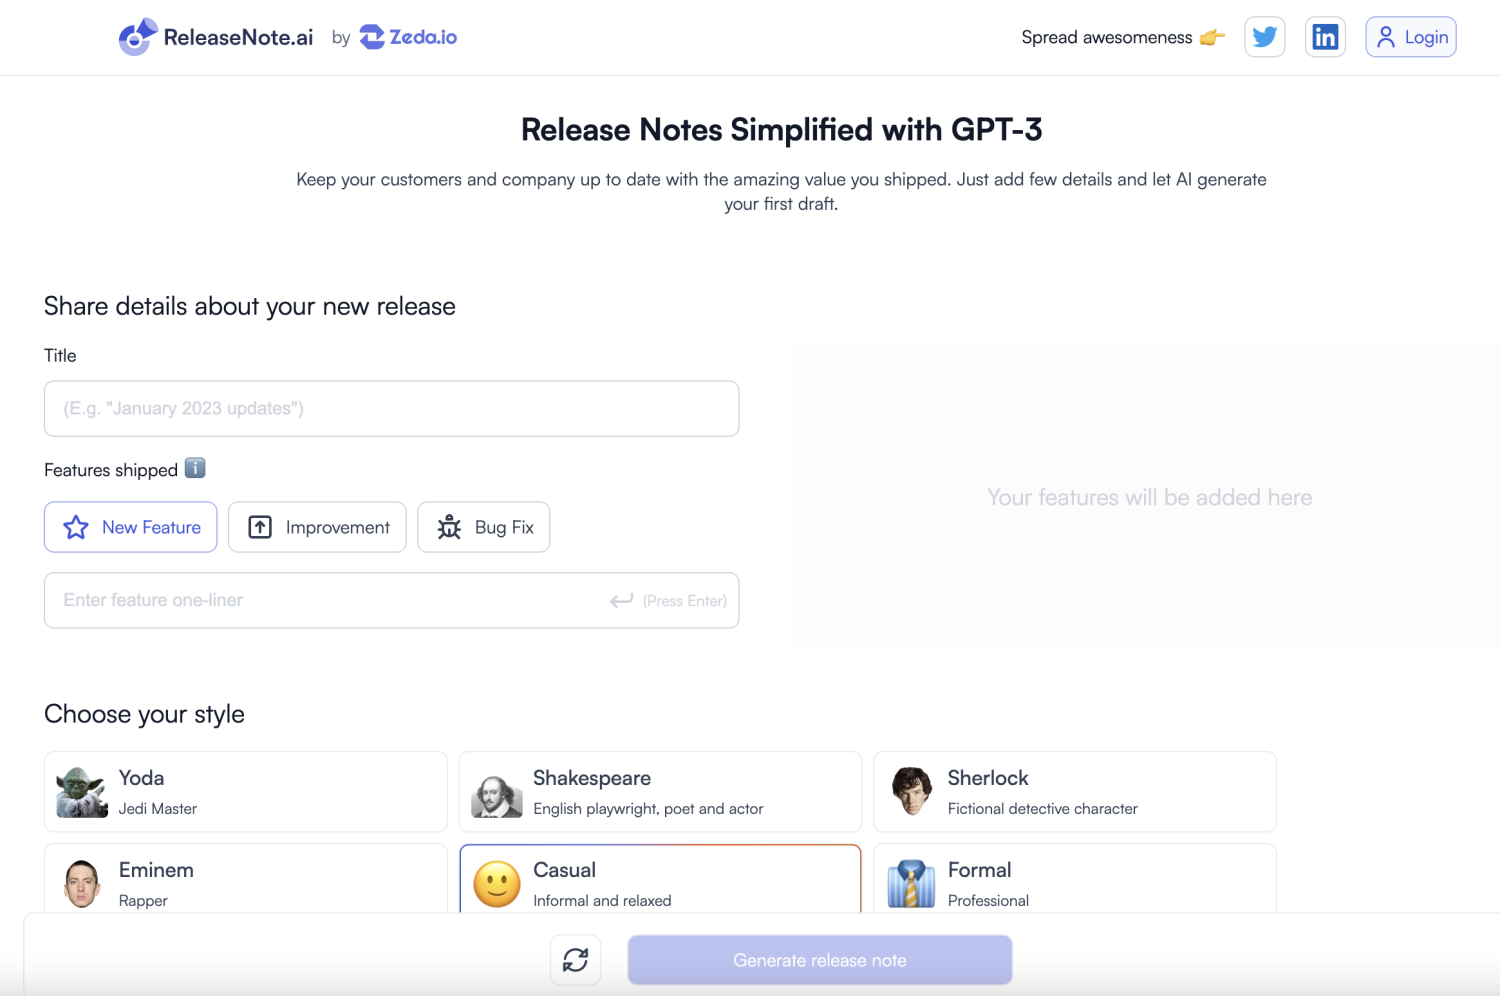Click the feature one-liner input
This screenshot has width=1500, height=1000.
[x=392, y=600]
